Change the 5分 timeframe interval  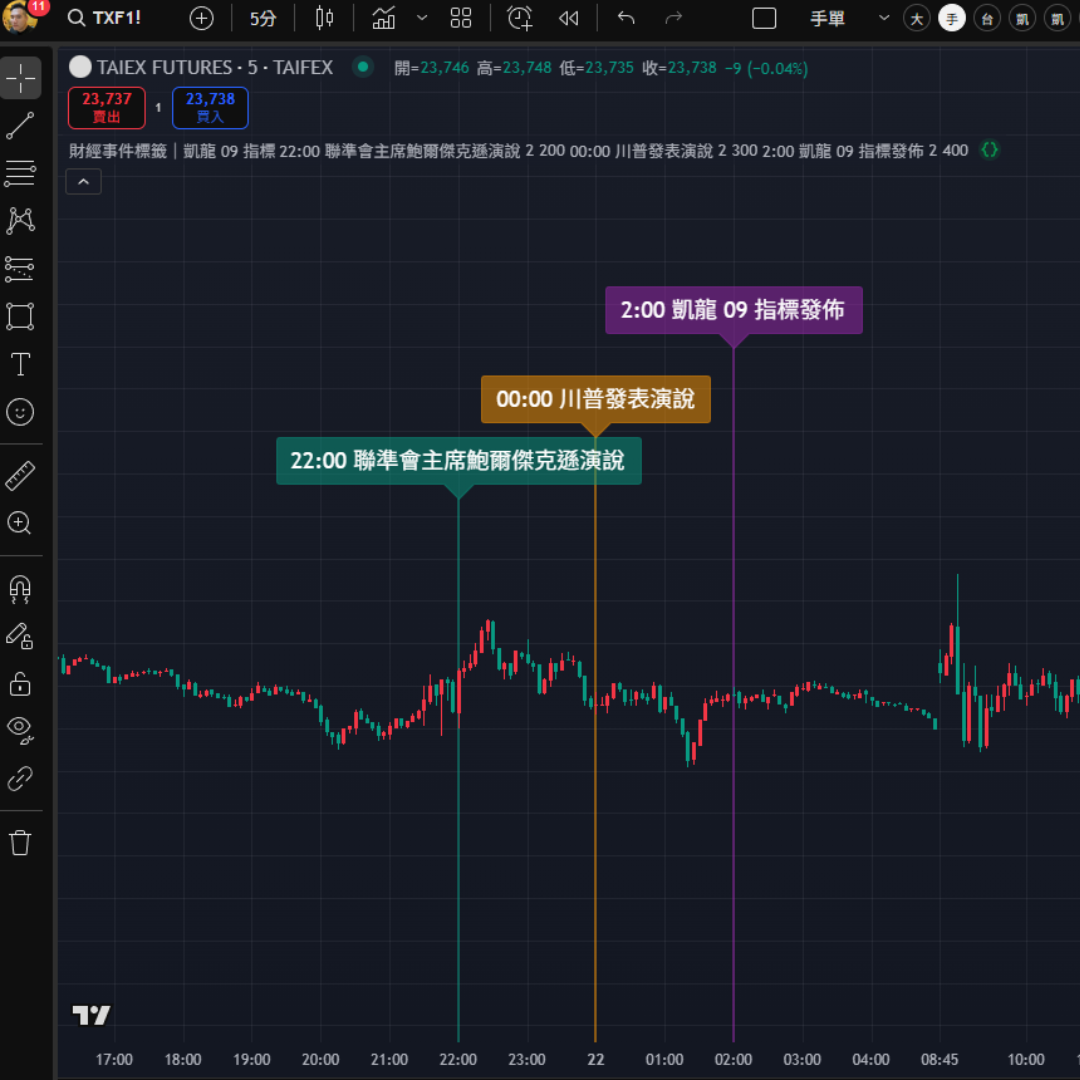click(263, 18)
